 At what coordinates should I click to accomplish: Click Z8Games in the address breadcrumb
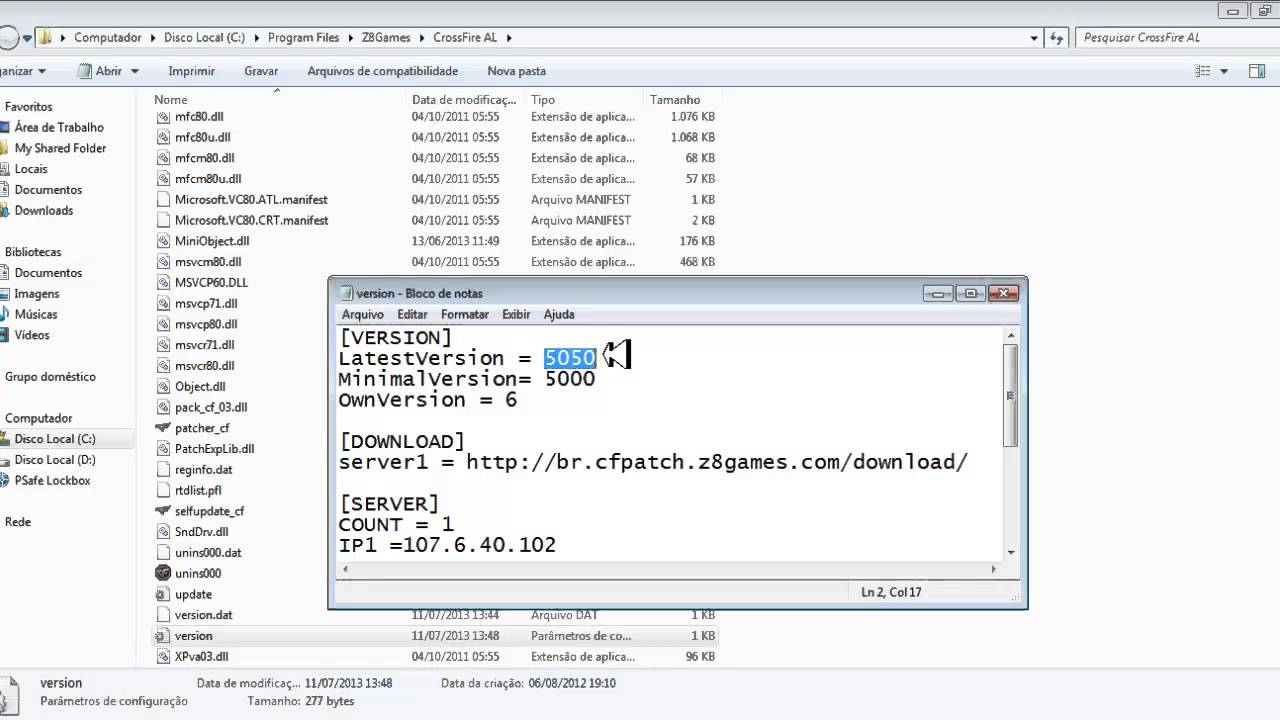pyautogui.click(x=386, y=38)
